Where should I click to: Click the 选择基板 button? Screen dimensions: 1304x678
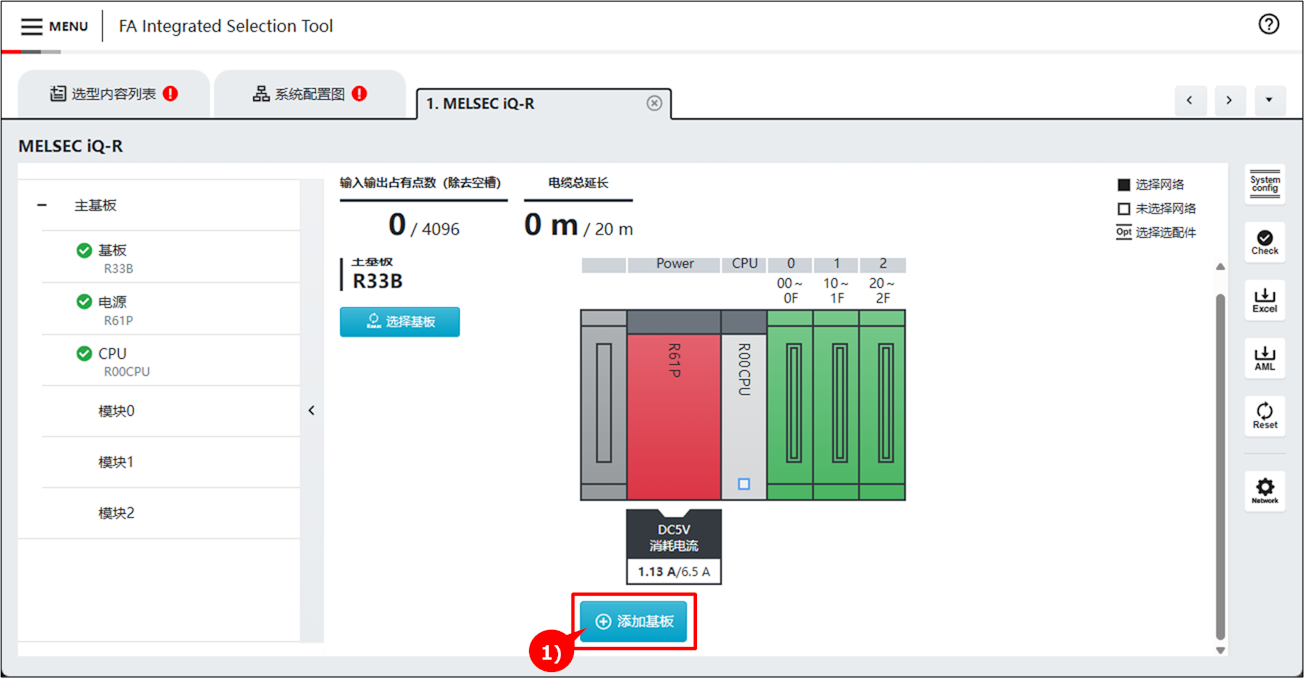point(400,322)
